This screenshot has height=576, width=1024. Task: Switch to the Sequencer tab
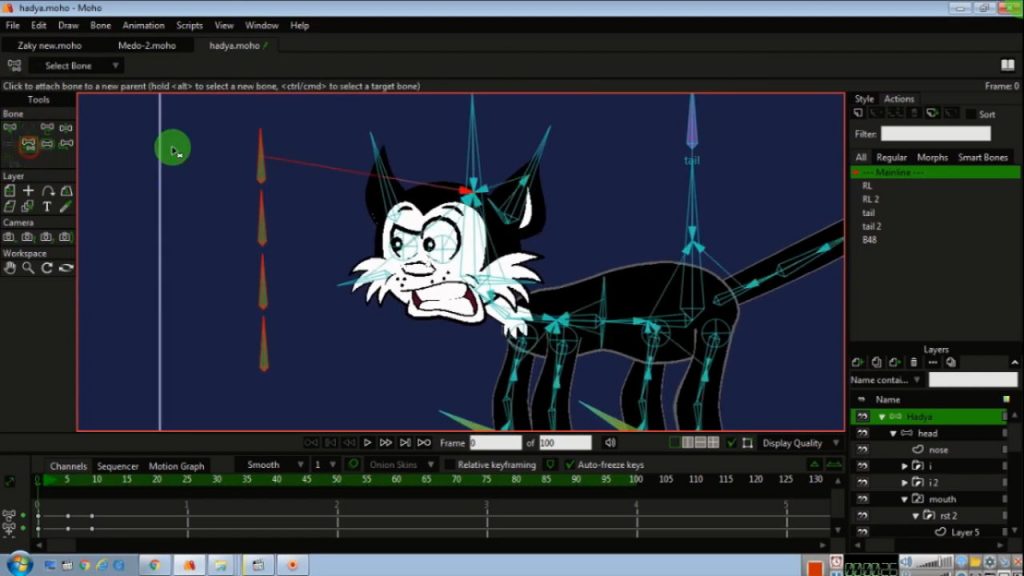pos(118,466)
